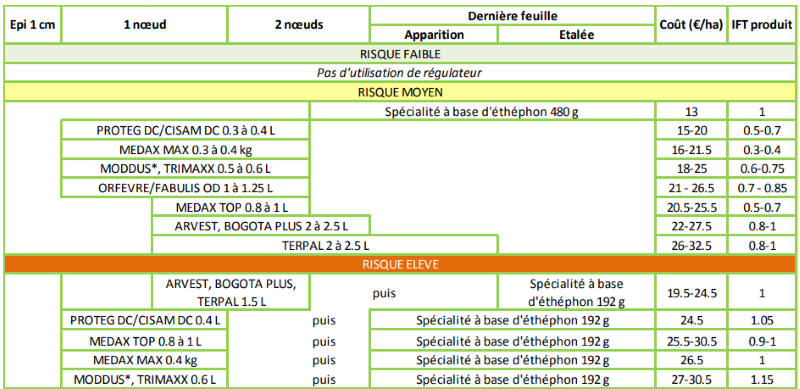
Task: Select 'Spécialité à base d'éthéphon 480 g' cell
Action: (x=482, y=112)
